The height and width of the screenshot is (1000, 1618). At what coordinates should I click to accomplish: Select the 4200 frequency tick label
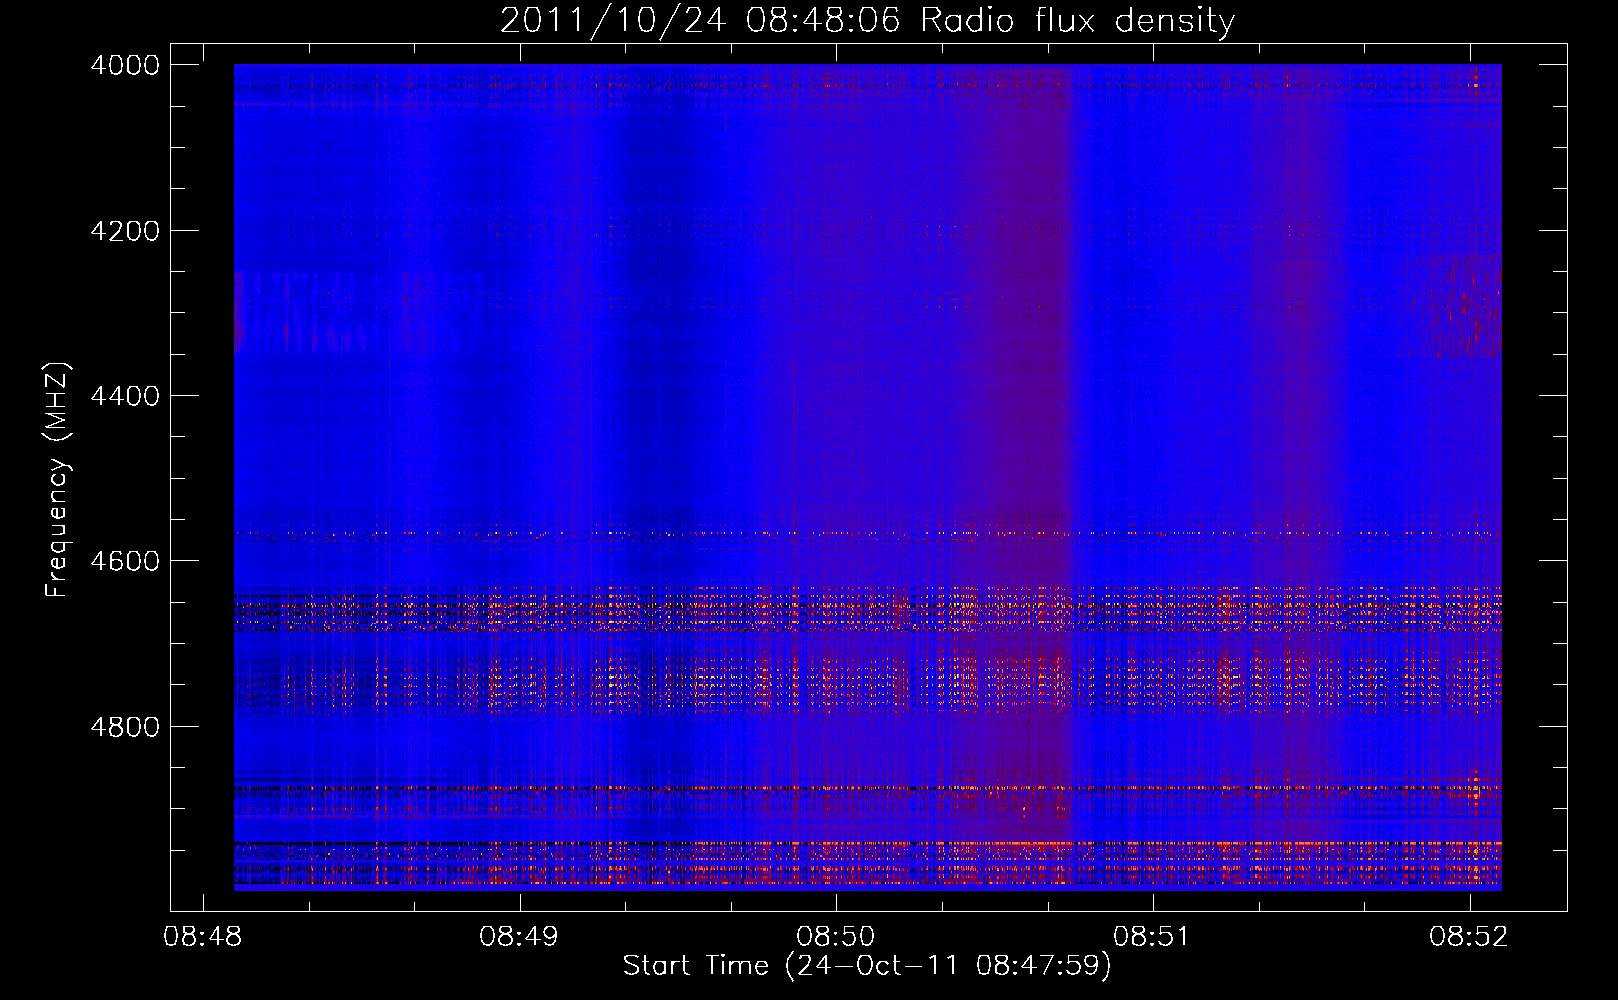click(x=125, y=231)
